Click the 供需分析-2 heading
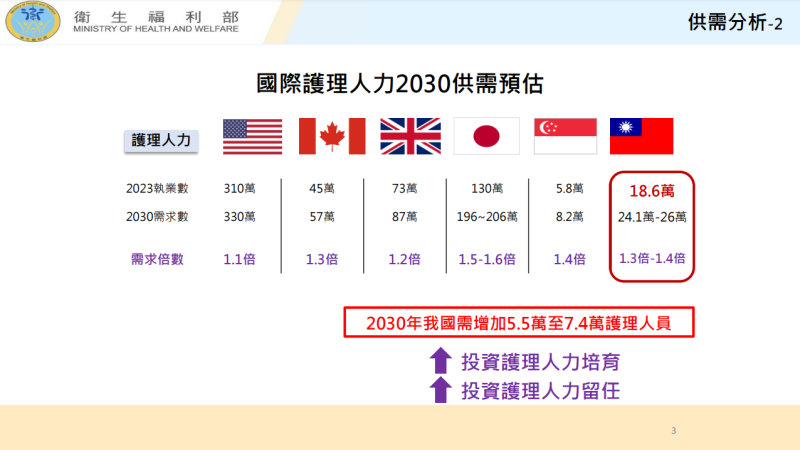The width and height of the screenshot is (800, 450). click(x=735, y=23)
